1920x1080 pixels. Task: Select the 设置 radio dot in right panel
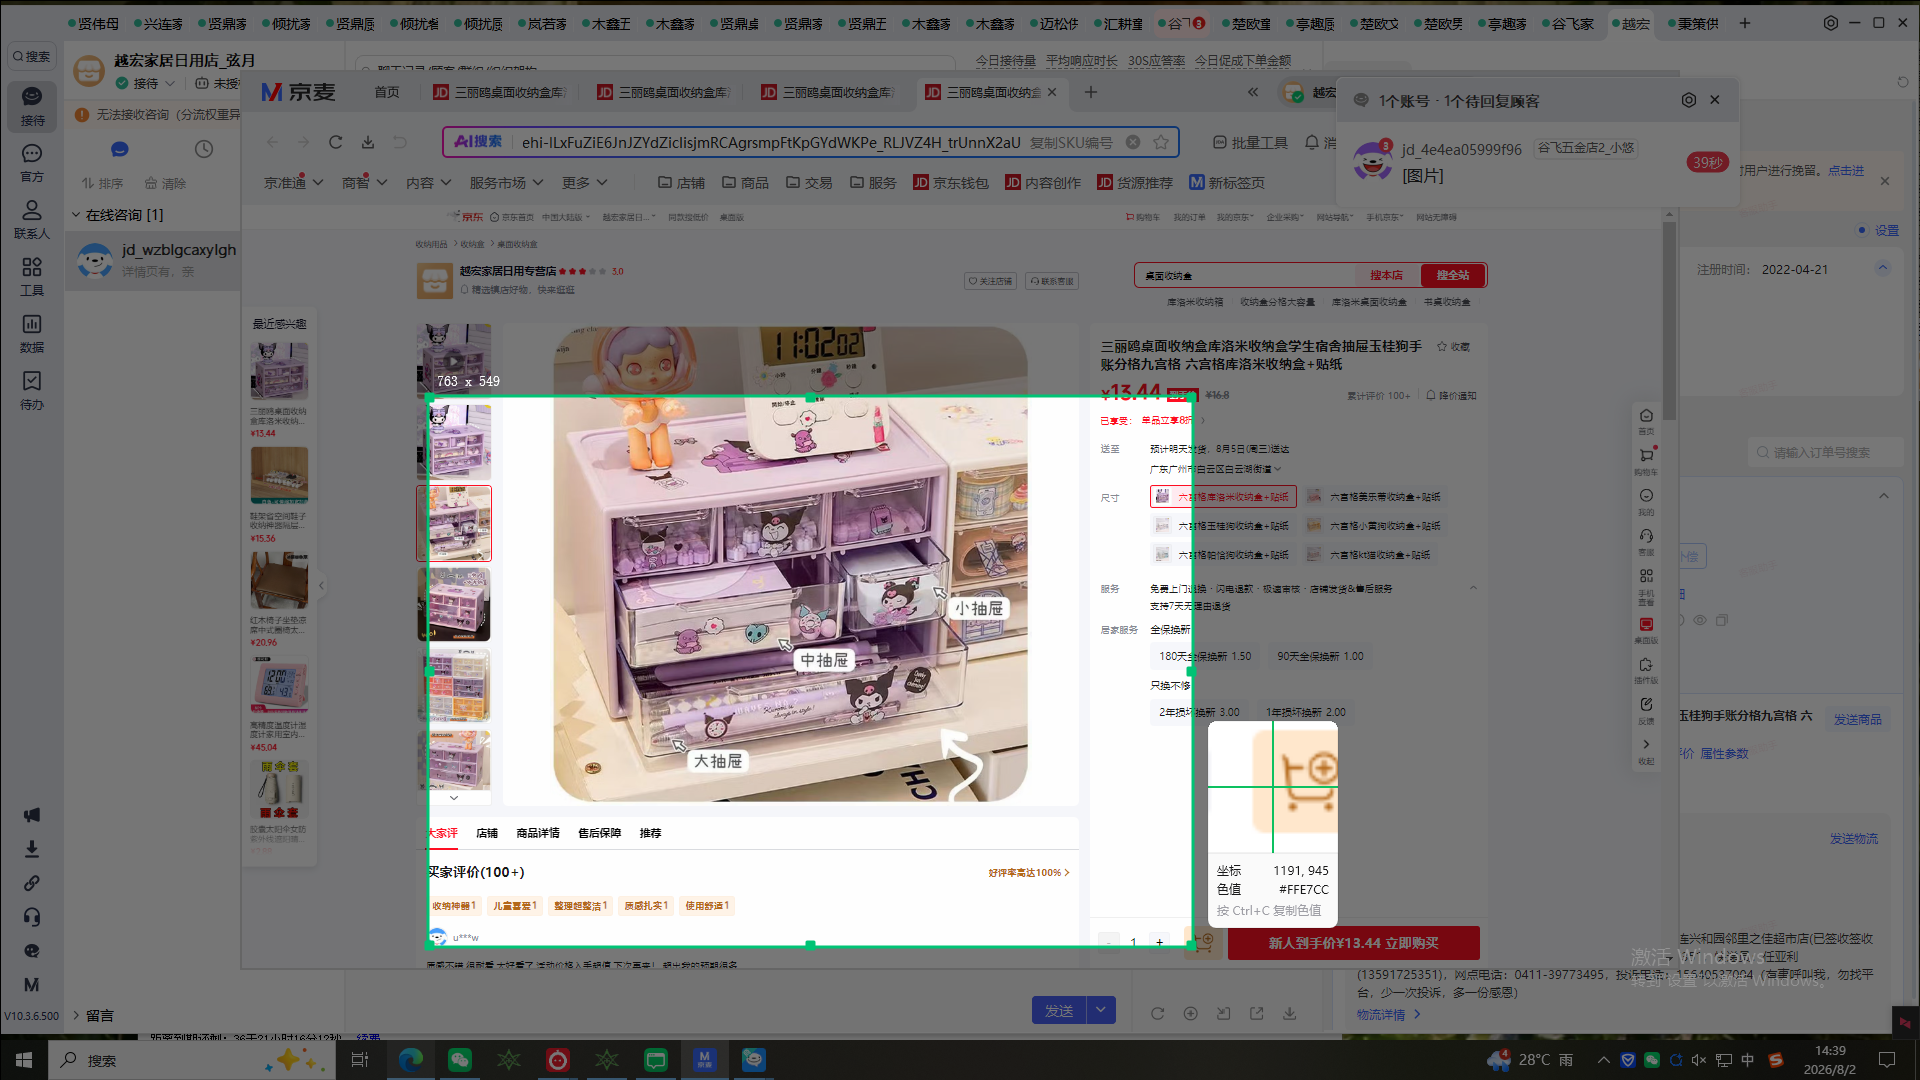[x=1862, y=231]
